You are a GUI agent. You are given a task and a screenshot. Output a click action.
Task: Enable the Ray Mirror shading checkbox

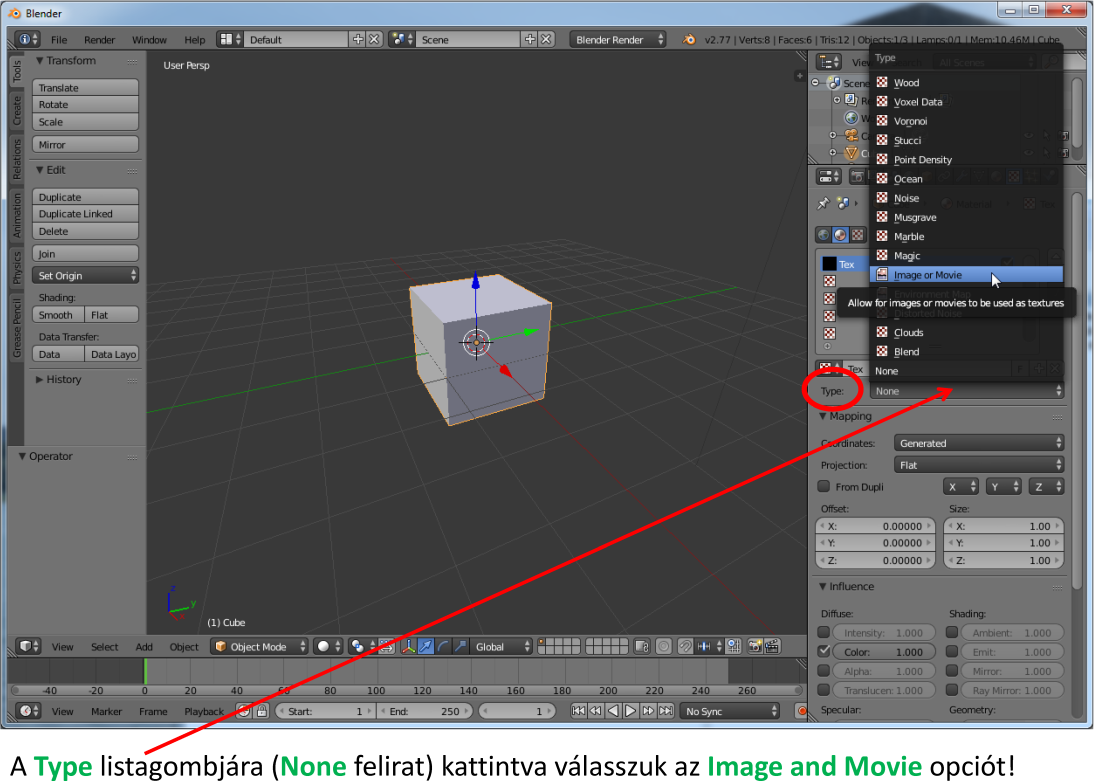[952, 690]
